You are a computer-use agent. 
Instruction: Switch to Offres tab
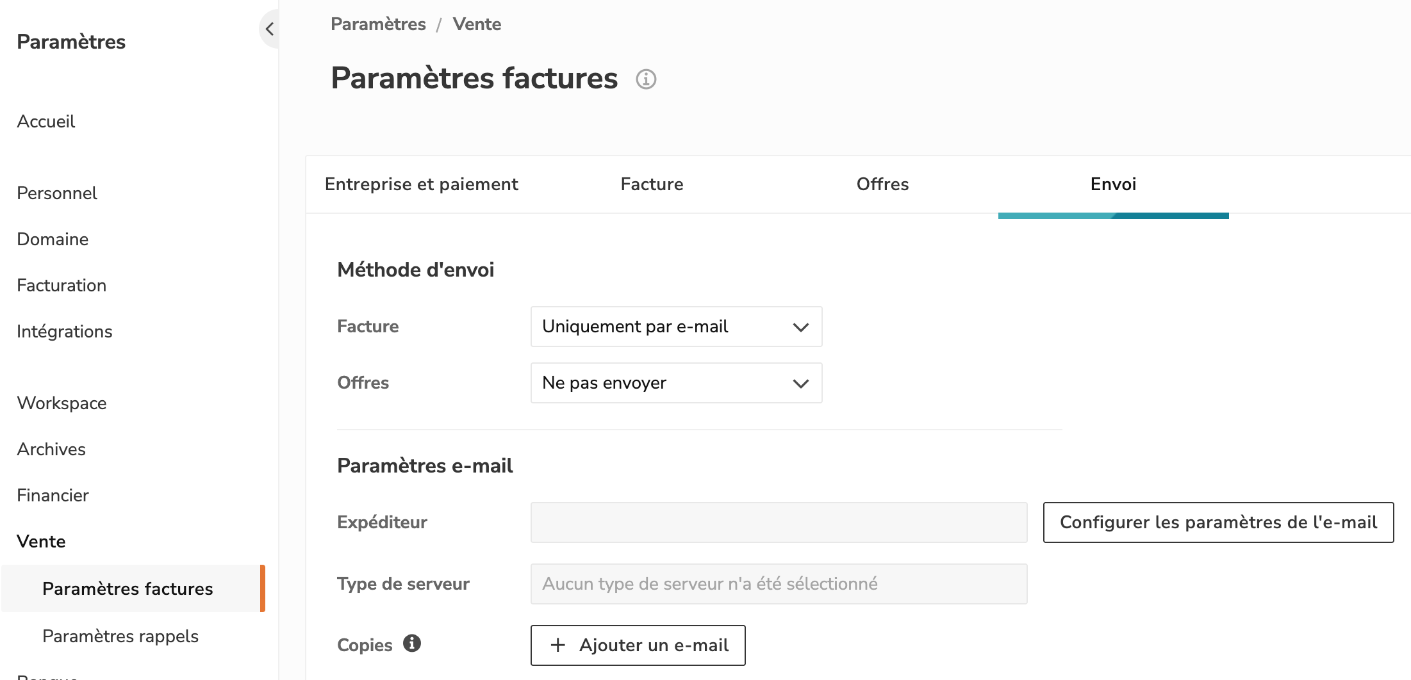click(883, 184)
